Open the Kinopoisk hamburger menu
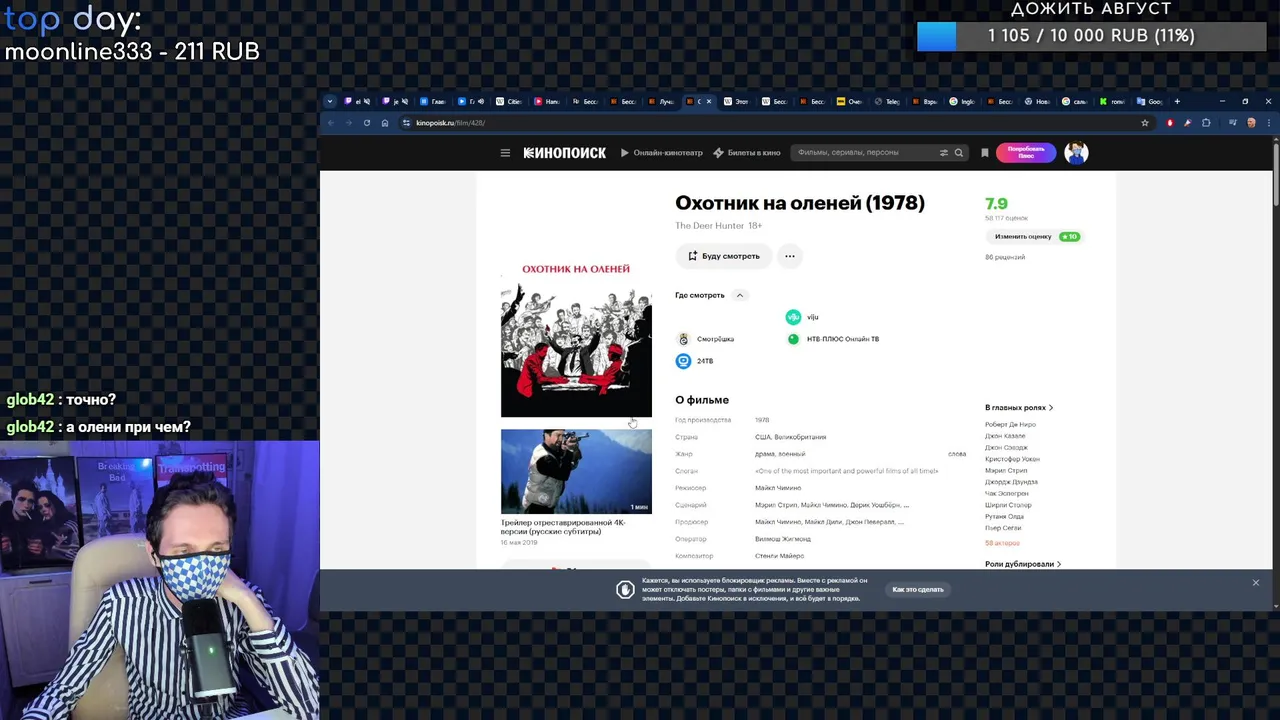The width and height of the screenshot is (1280, 720). [x=505, y=153]
